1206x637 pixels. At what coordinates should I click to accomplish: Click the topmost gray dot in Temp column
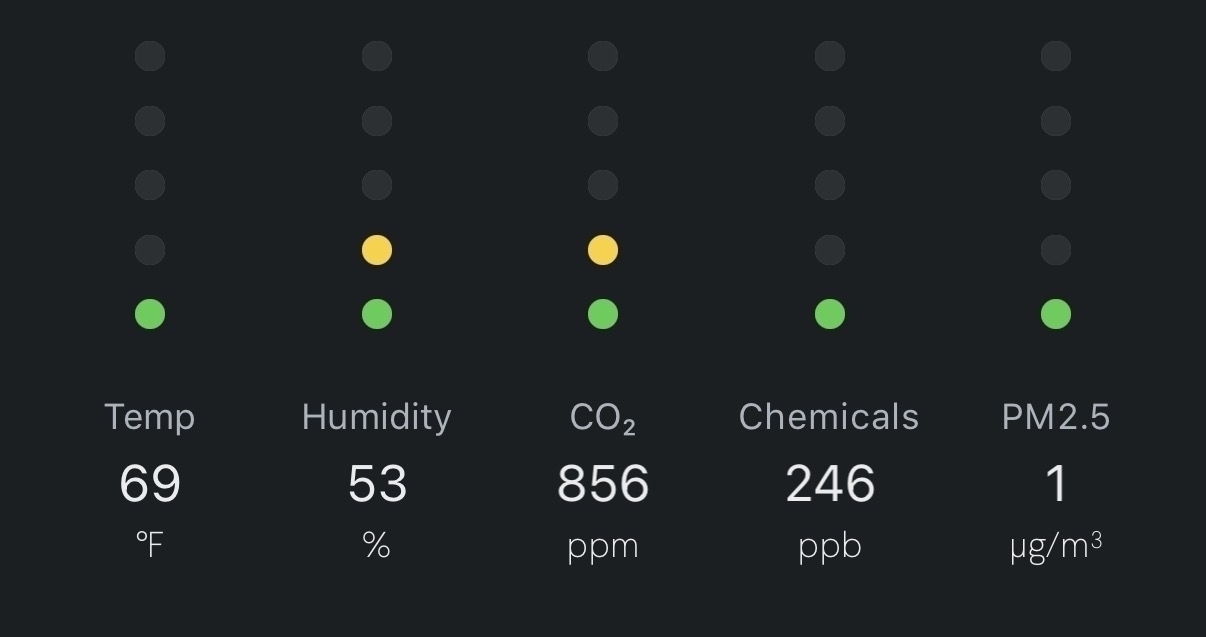click(x=150, y=56)
